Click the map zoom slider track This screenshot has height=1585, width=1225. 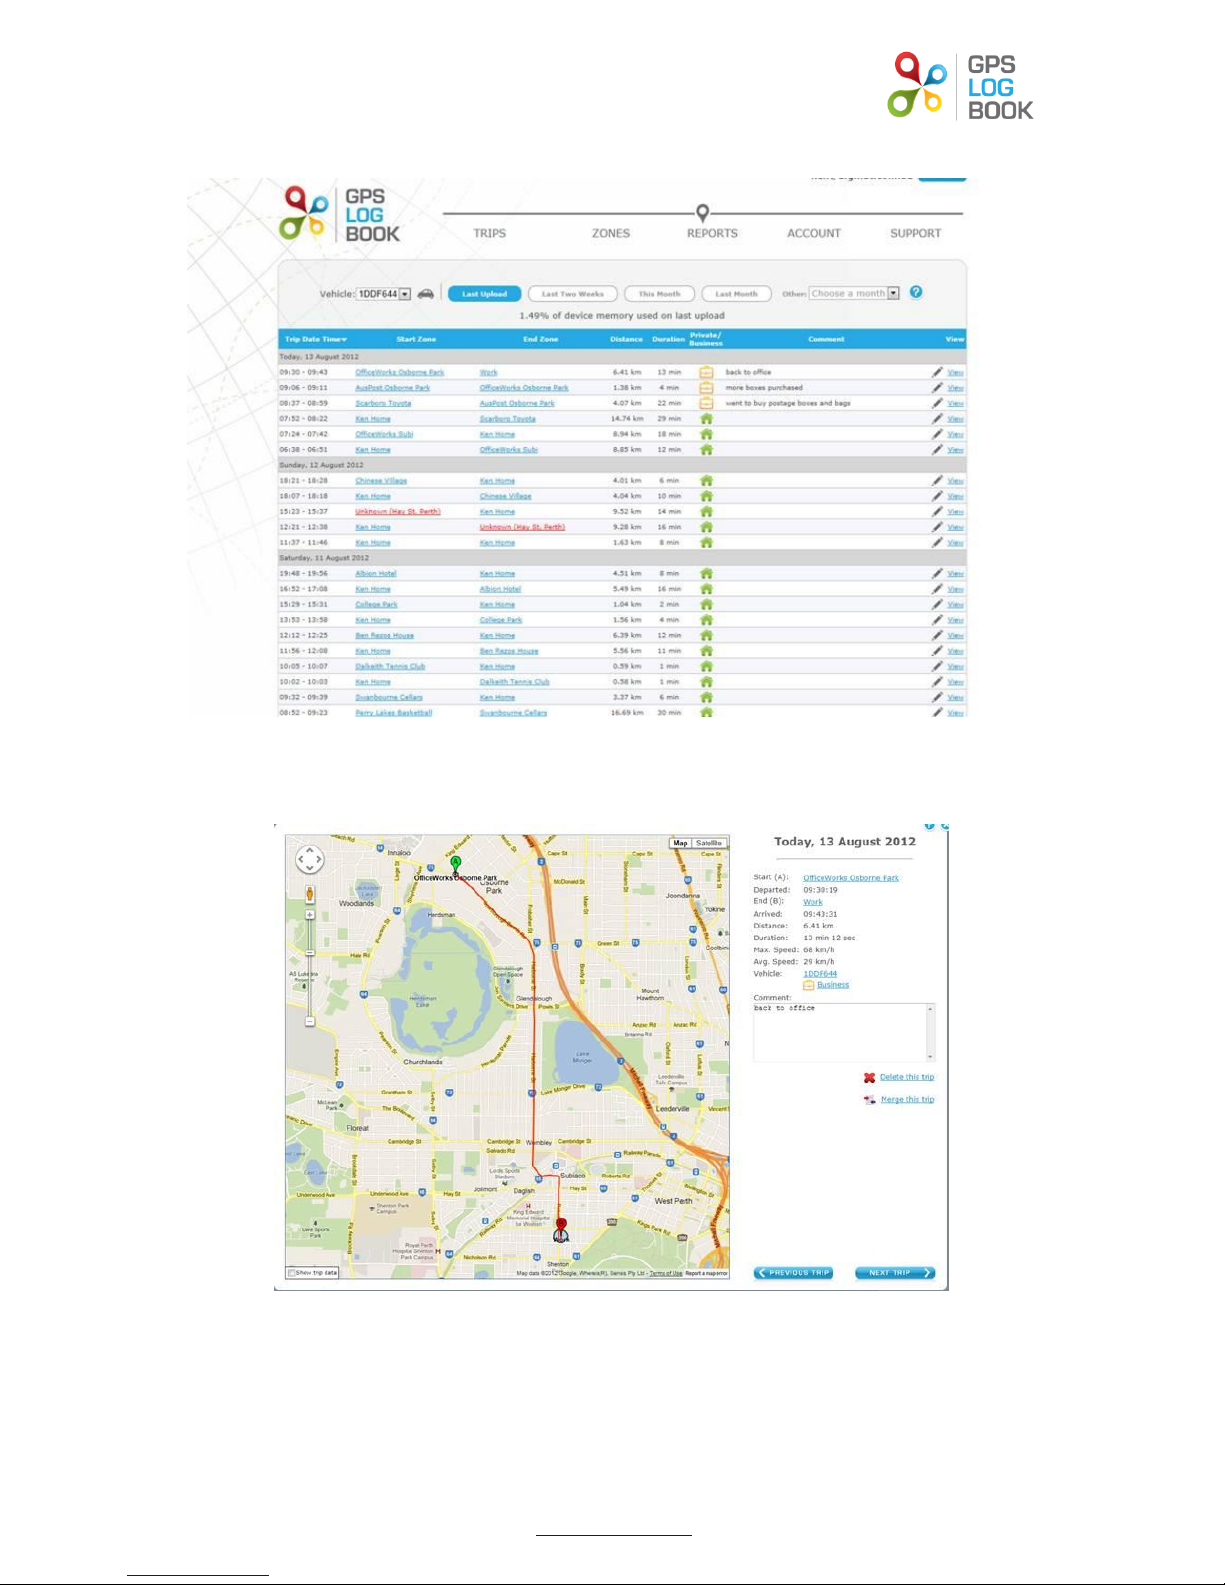[x=310, y=968]
